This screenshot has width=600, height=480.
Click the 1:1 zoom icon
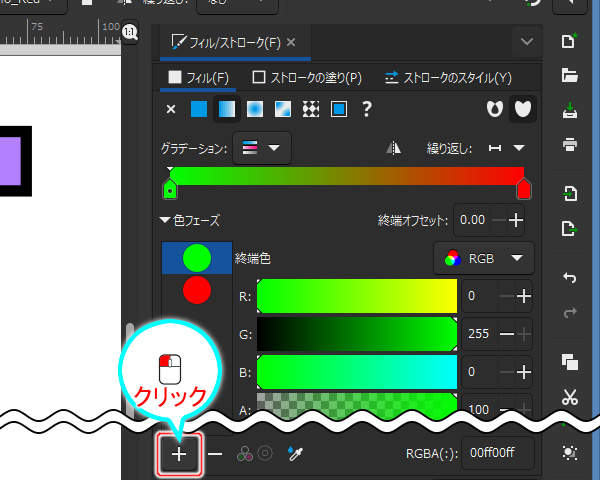click(130, 32)
